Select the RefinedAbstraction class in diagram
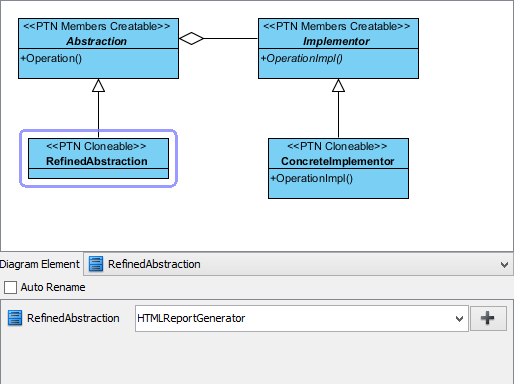This screenshot has width=514, height=384. point(98,159)
